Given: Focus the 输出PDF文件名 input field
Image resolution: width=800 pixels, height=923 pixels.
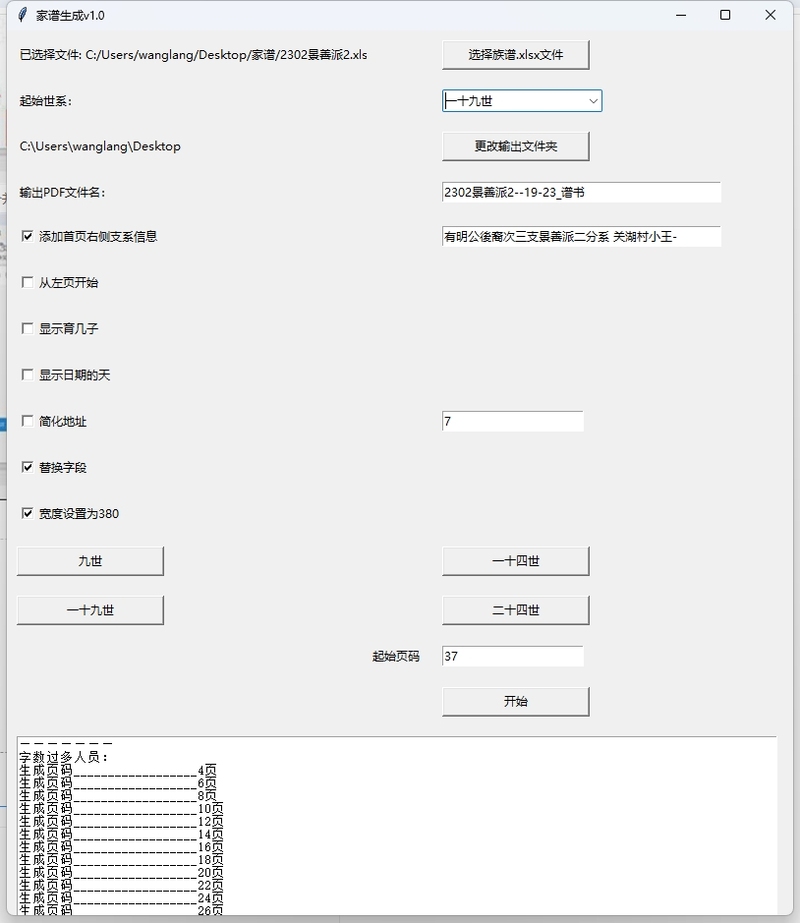Looking at the screenshot, I should point(581,192).
